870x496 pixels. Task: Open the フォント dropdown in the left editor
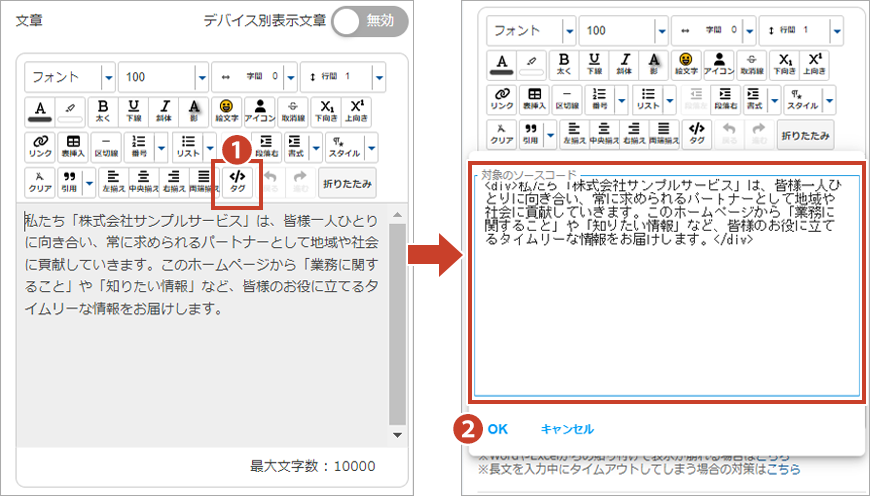tap(107, 76)
